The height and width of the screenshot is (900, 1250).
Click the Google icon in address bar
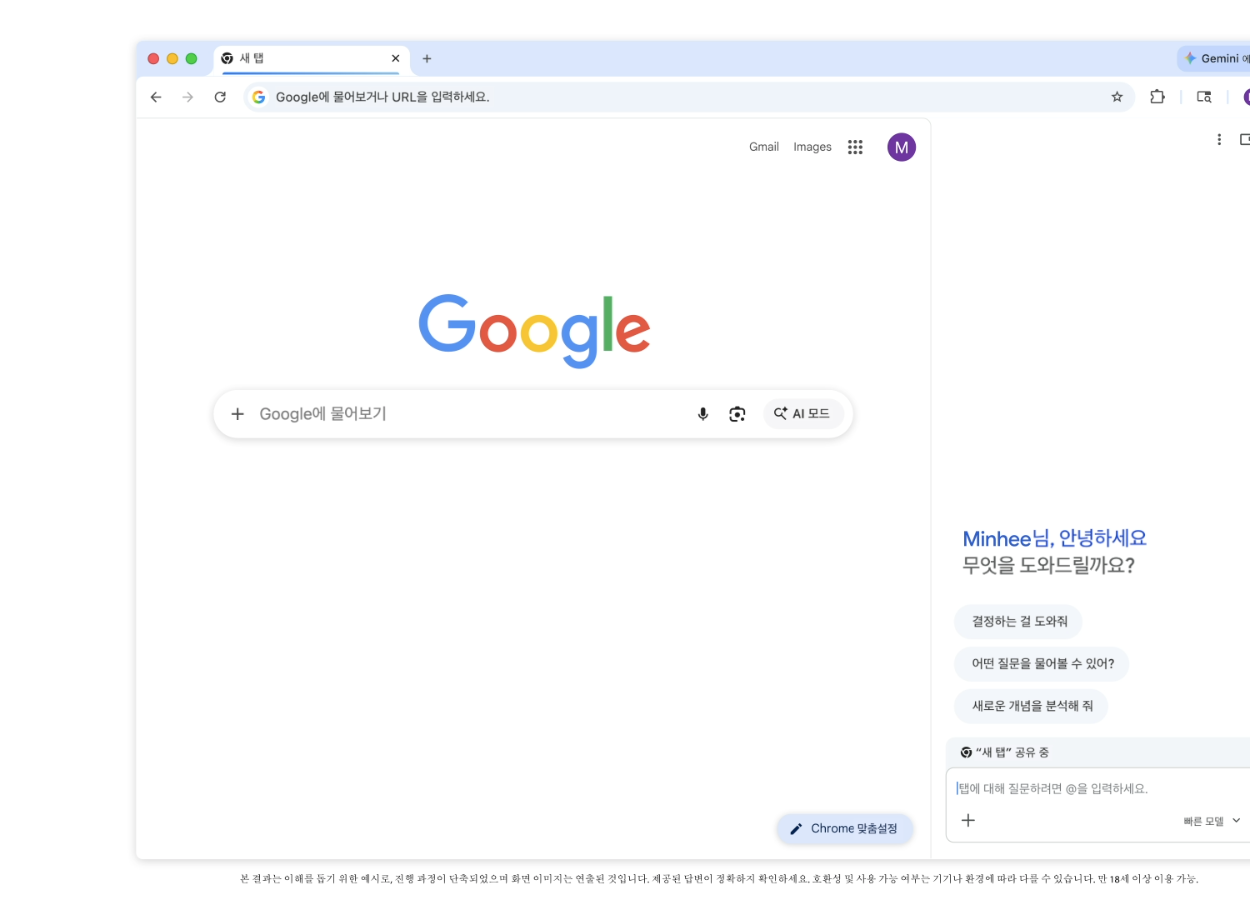point(259,97)
